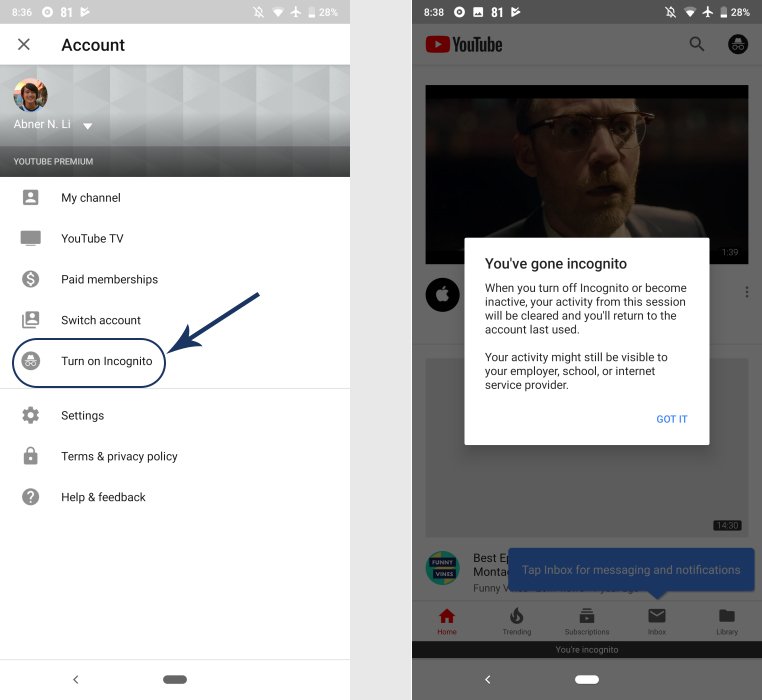Tap the Apple channel avatar
The width and height of the screenshot is (762, 700).
click(x=442, y=295)
